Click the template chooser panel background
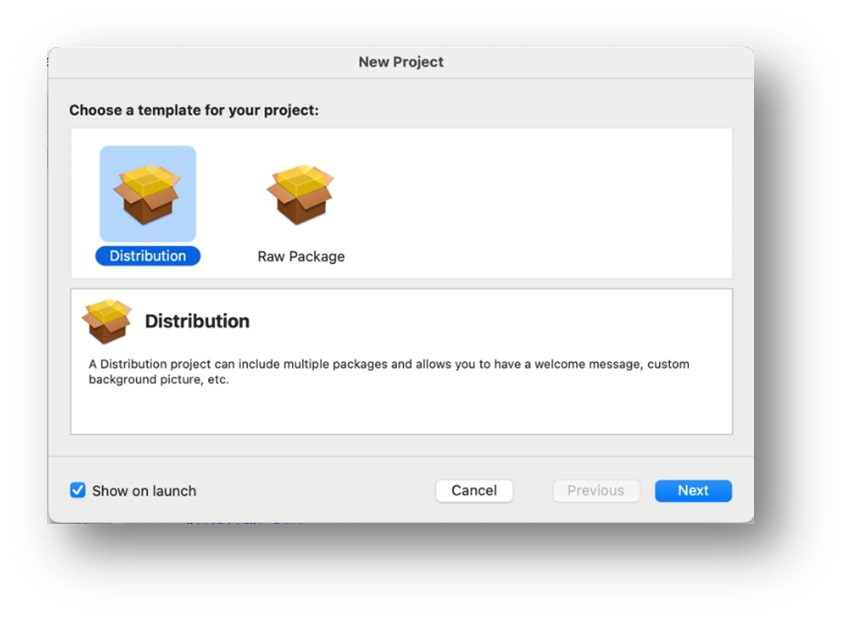The width and height of the screenshot is (849, 619). [550, 200]
